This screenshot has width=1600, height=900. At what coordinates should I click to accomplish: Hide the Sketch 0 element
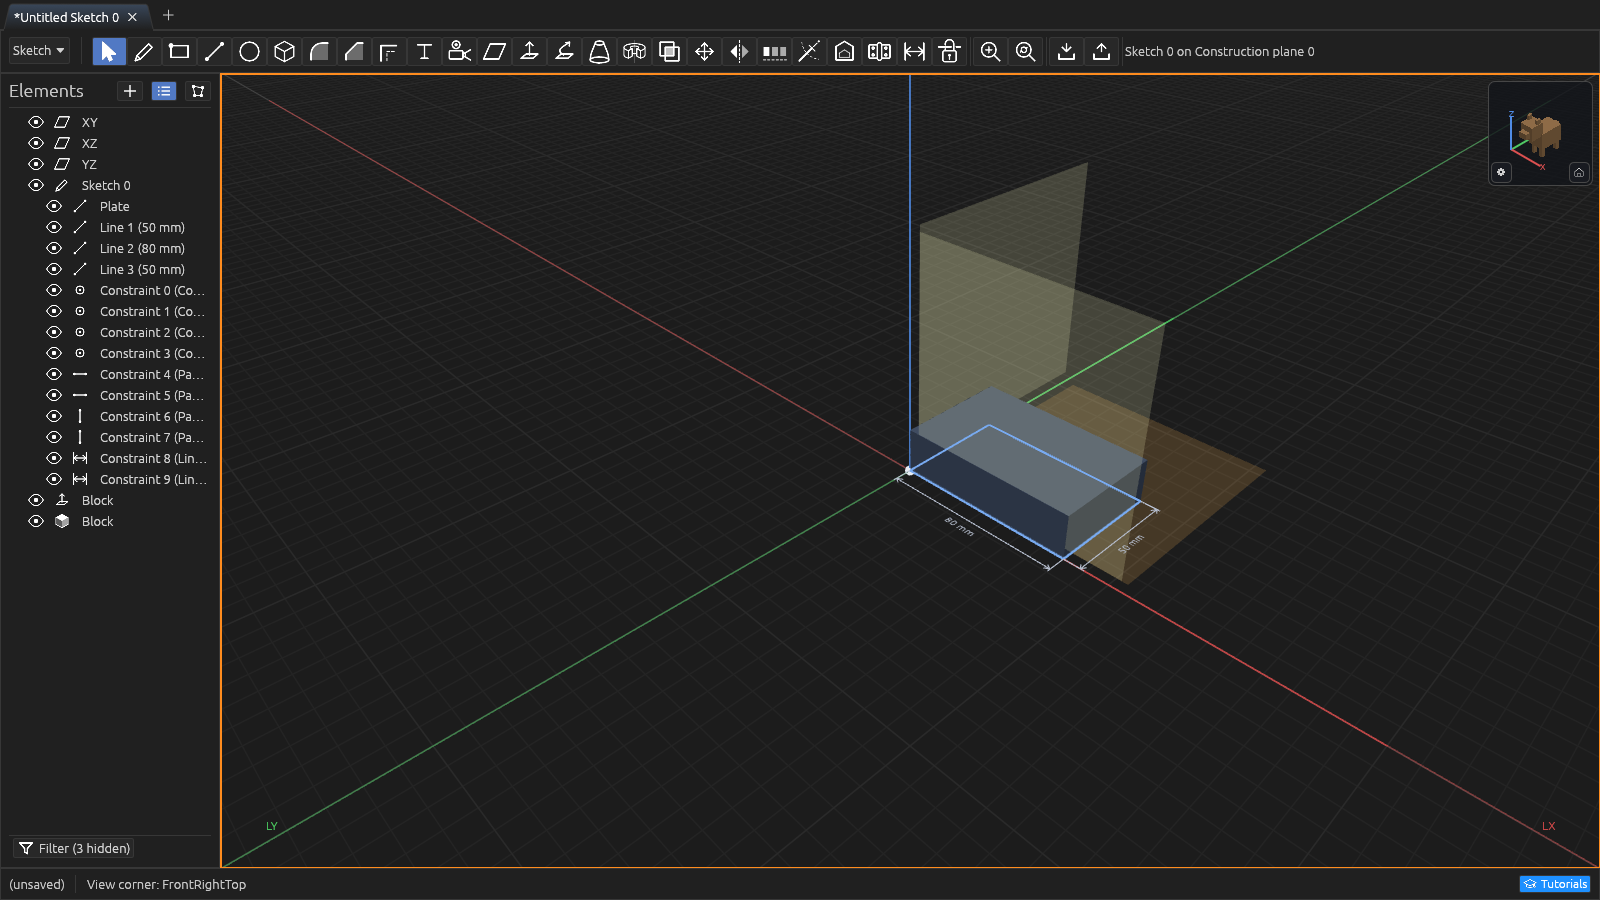point(36,185)
